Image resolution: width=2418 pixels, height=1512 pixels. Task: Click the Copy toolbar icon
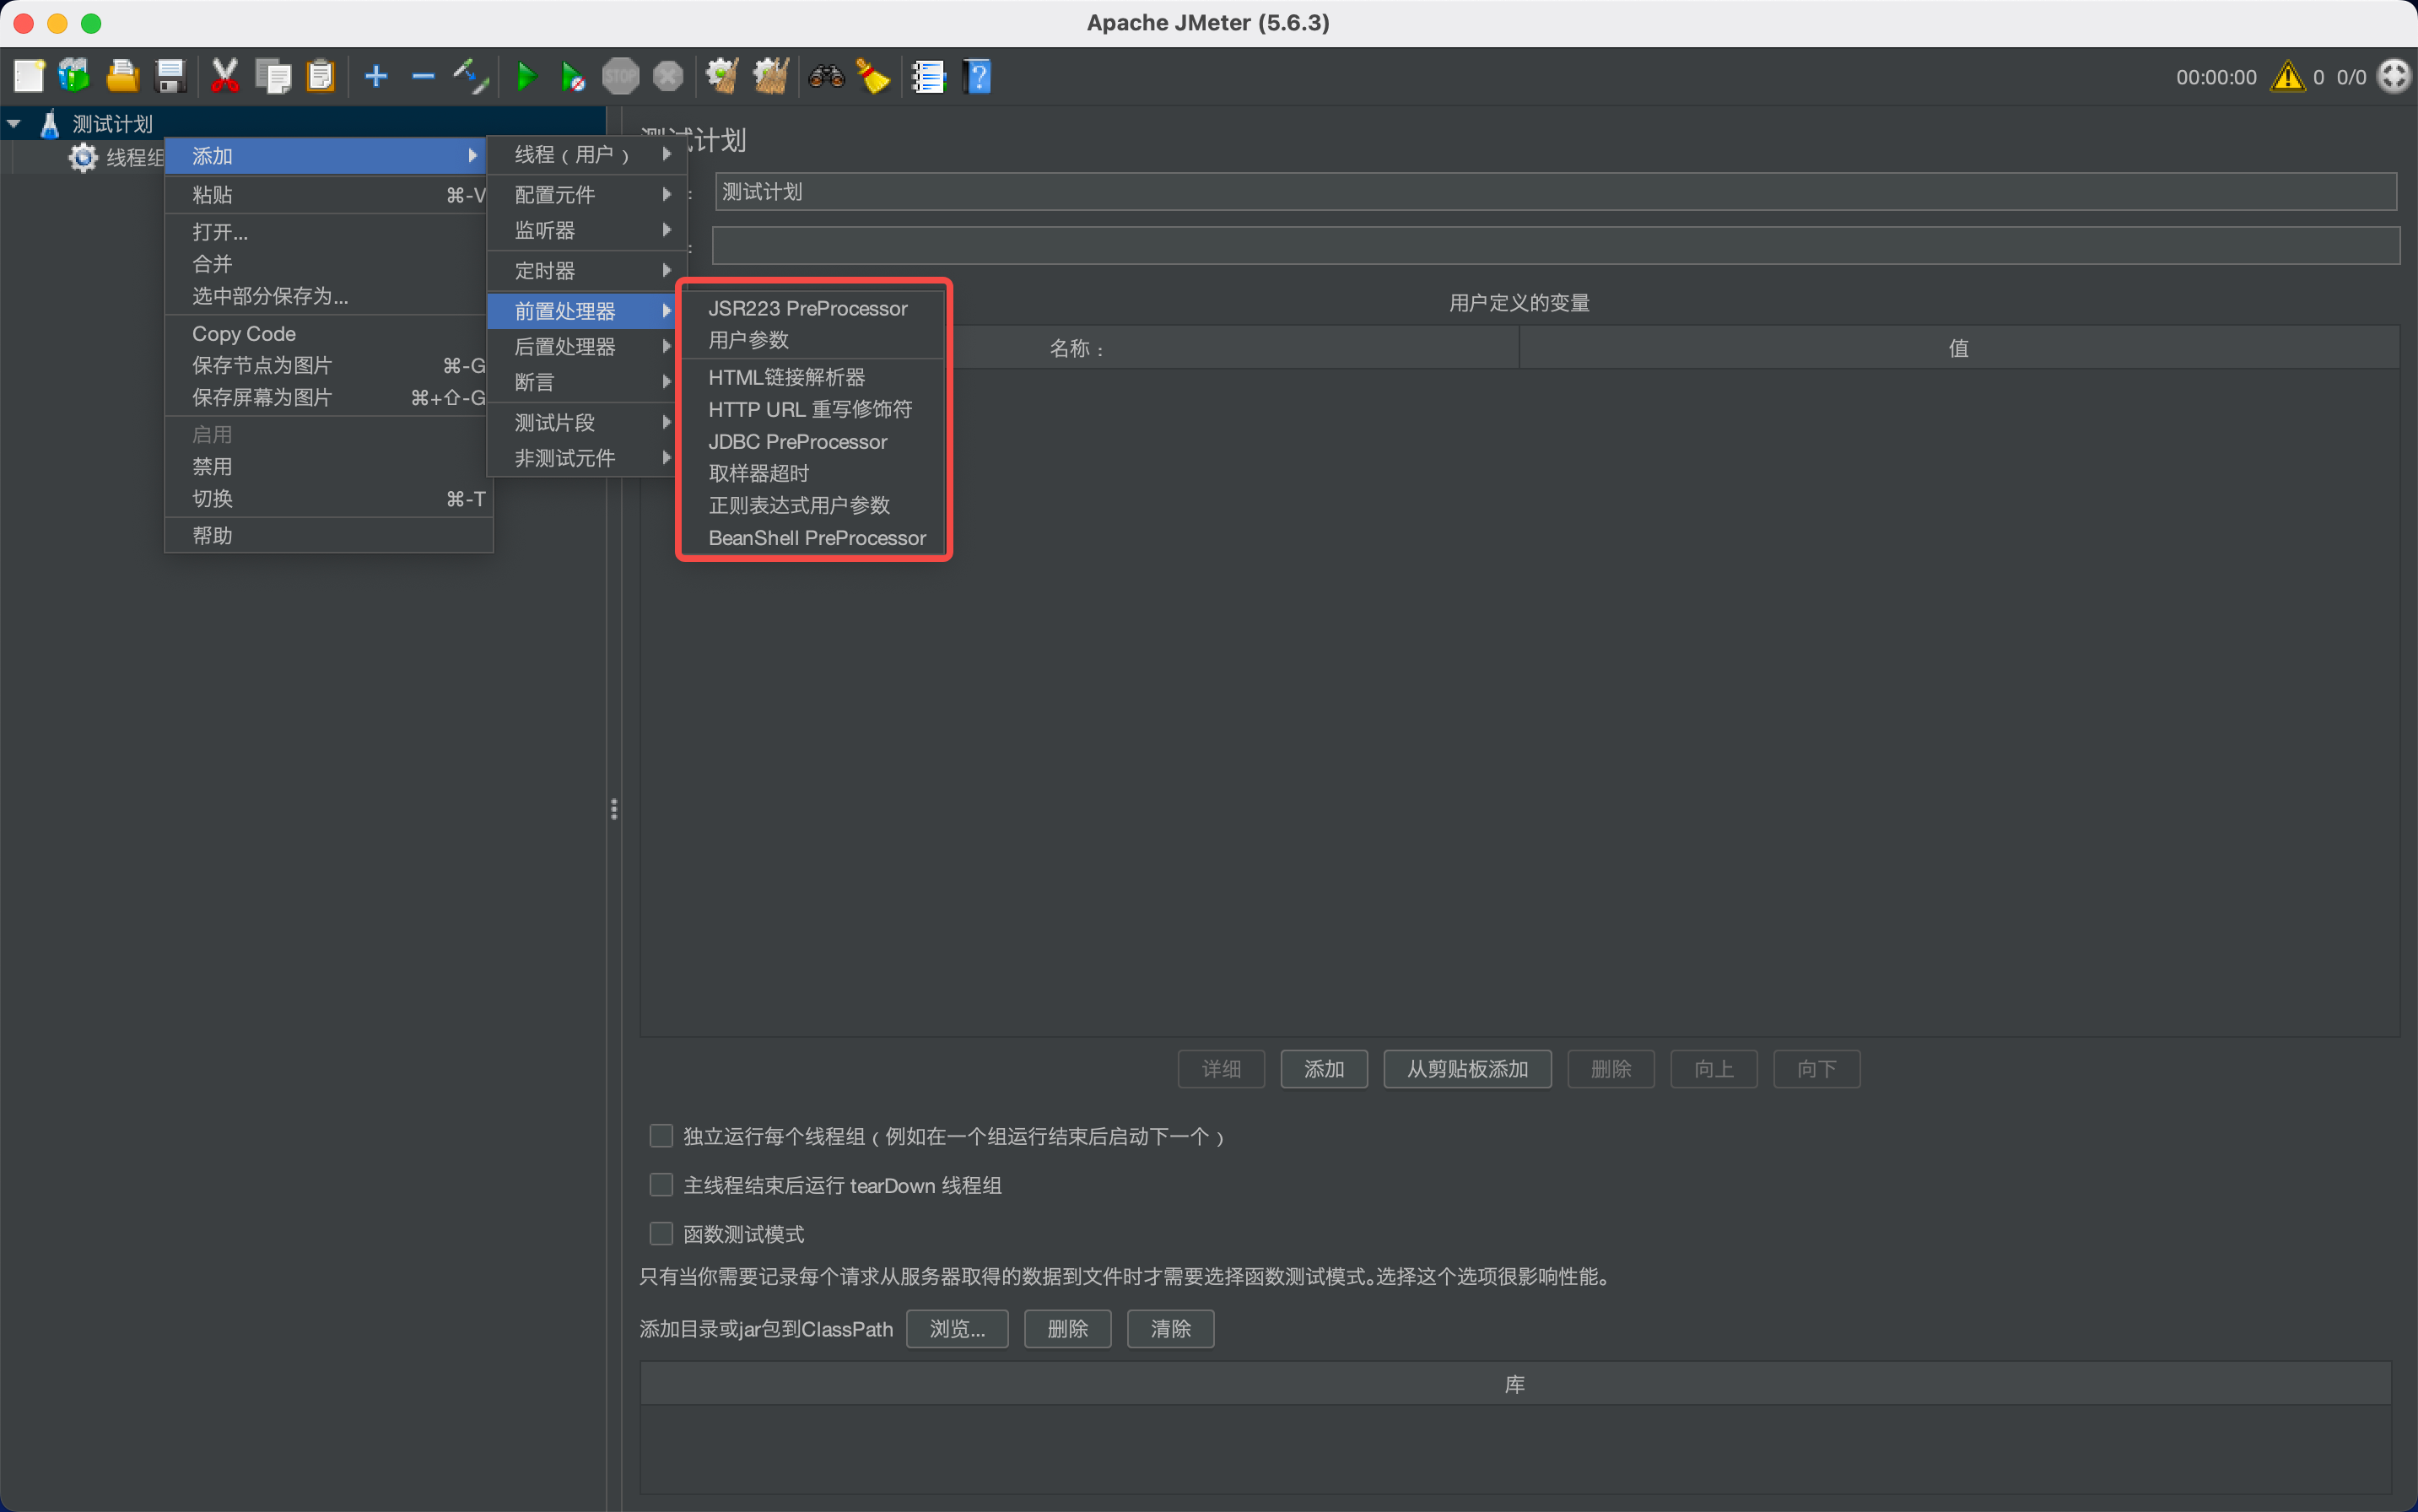[273, 76]
